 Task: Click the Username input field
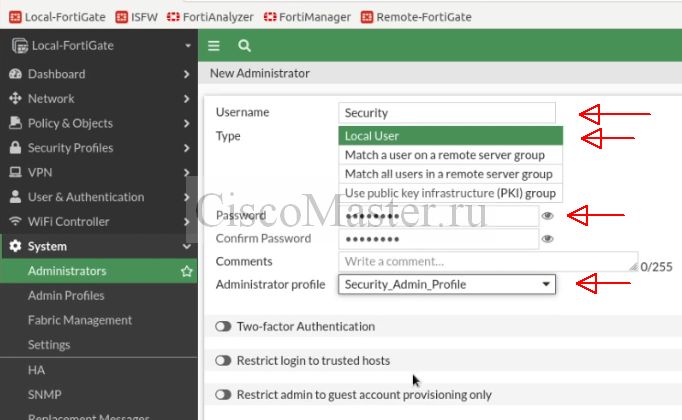tap(447, 113)
